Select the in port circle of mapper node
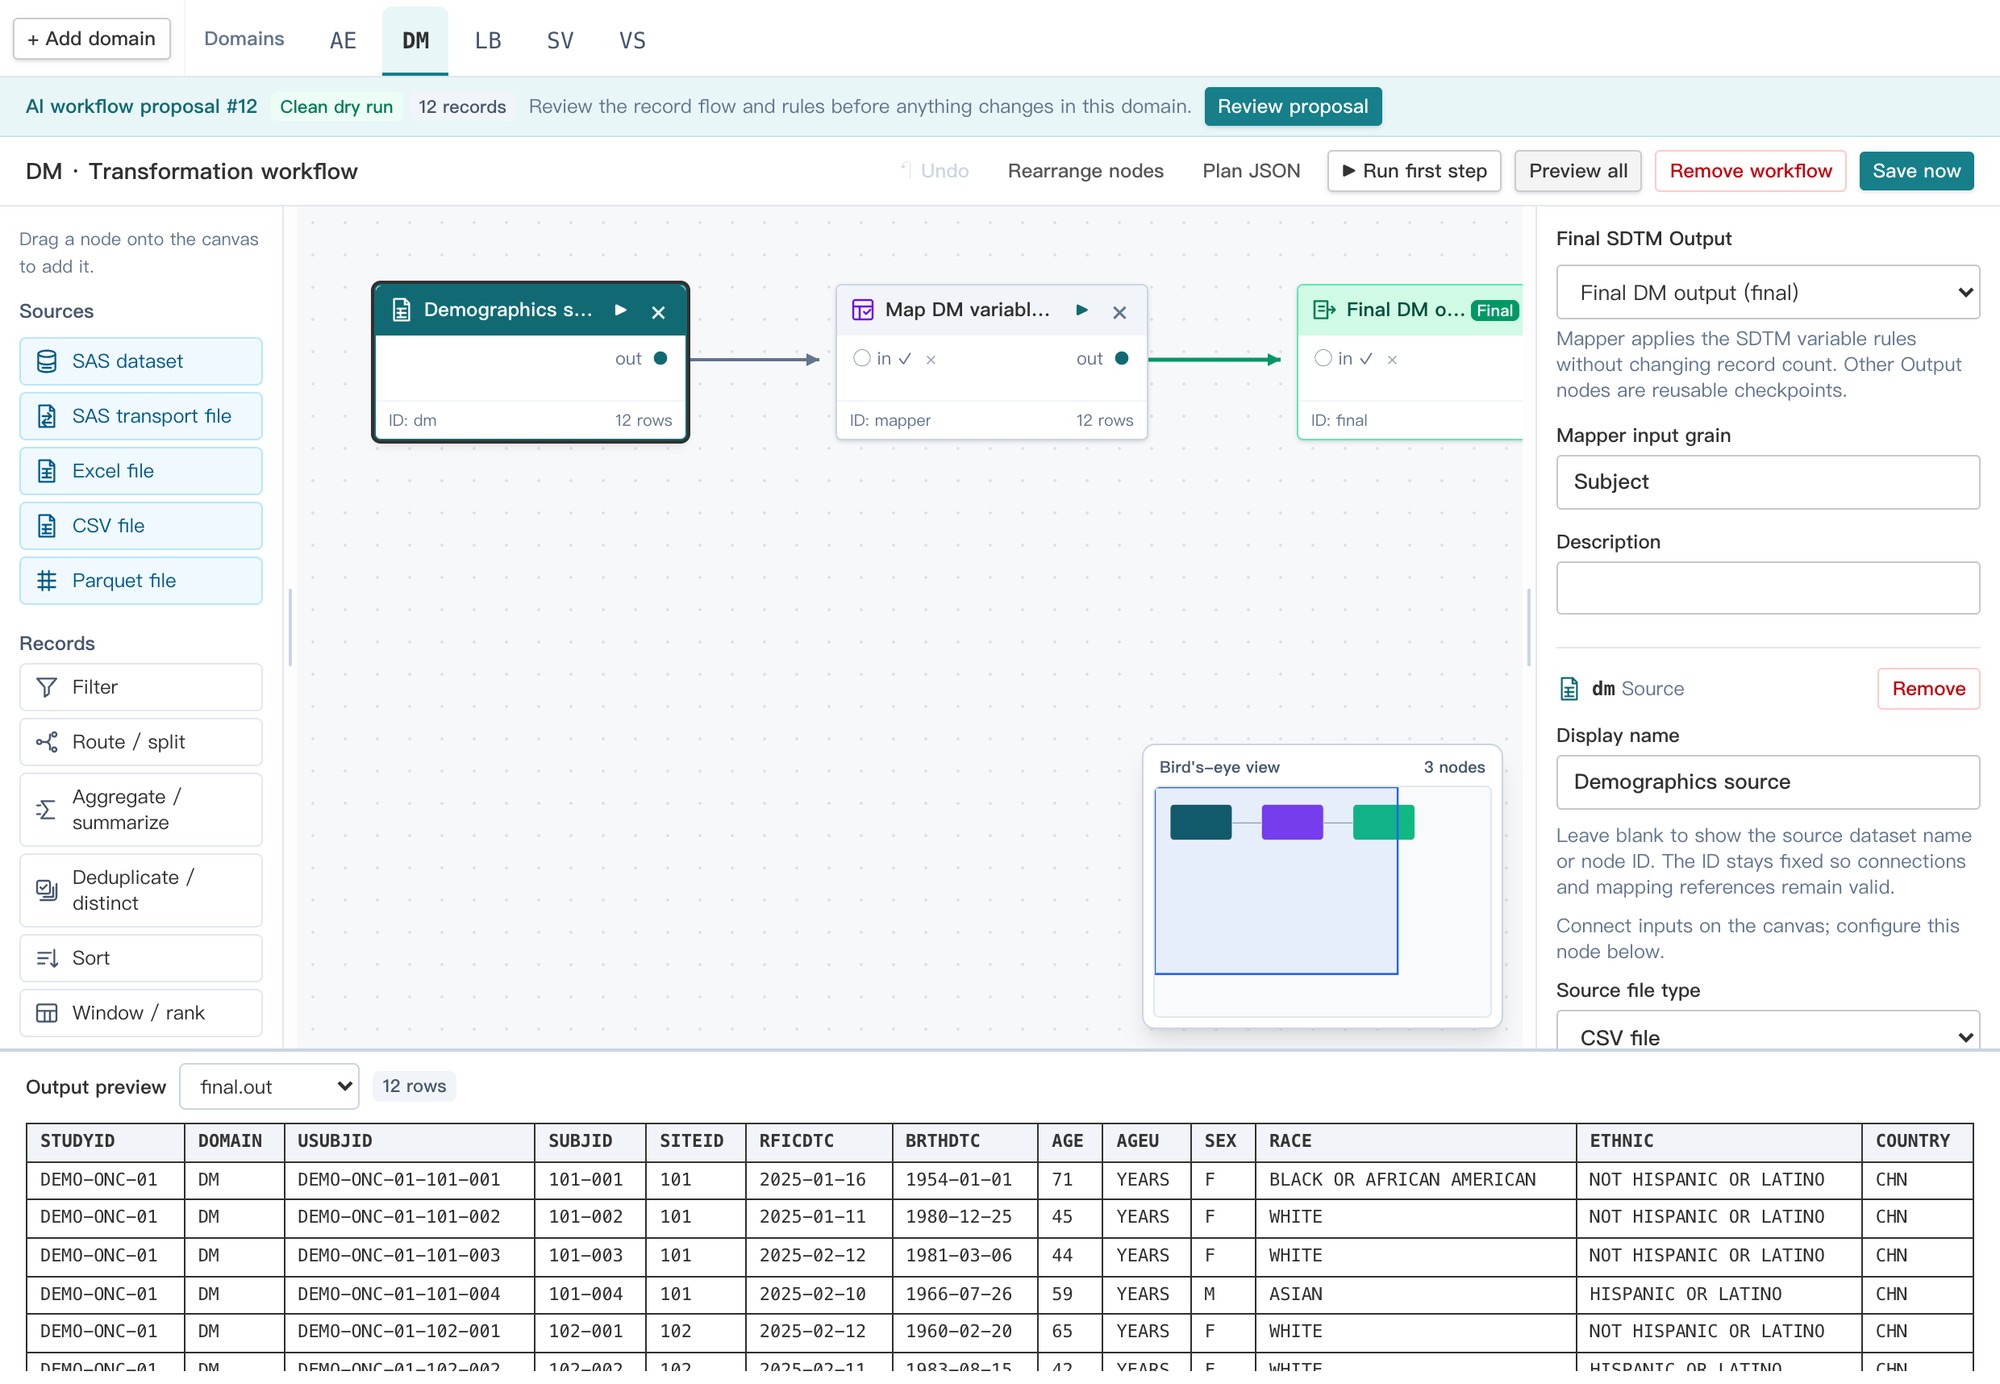 tap(862, 358)
